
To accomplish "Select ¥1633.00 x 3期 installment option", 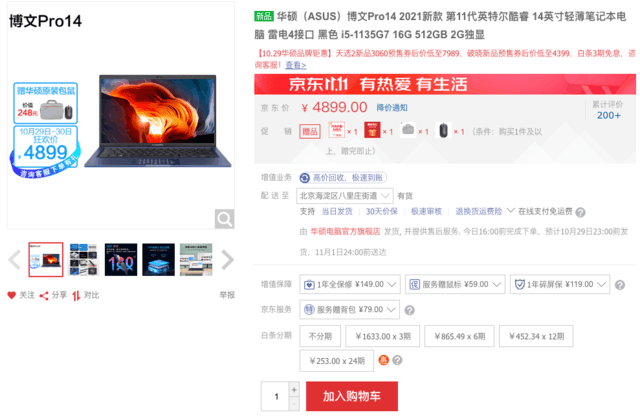I will pos(382,336).
